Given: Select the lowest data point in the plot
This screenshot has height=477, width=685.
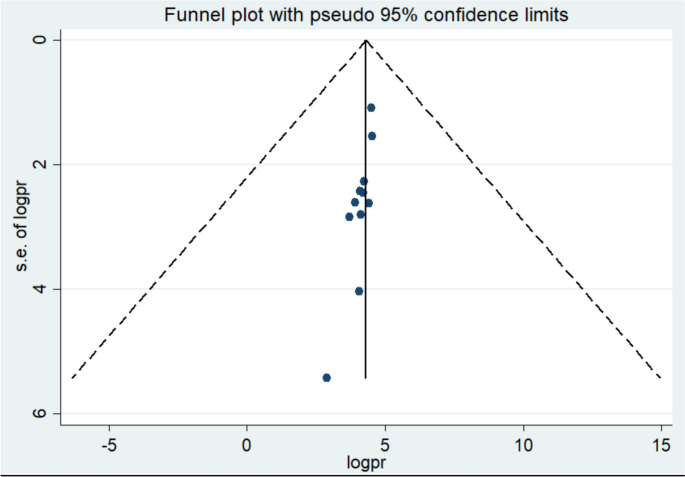Looking at the screenshot, I should coord(327,377).
